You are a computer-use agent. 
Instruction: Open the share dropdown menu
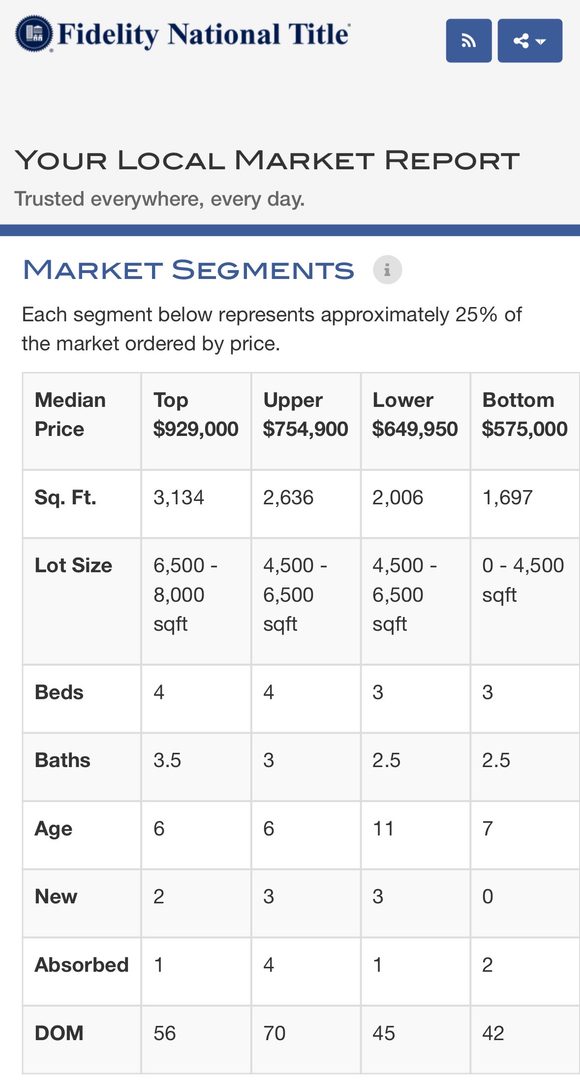point(530,41)
